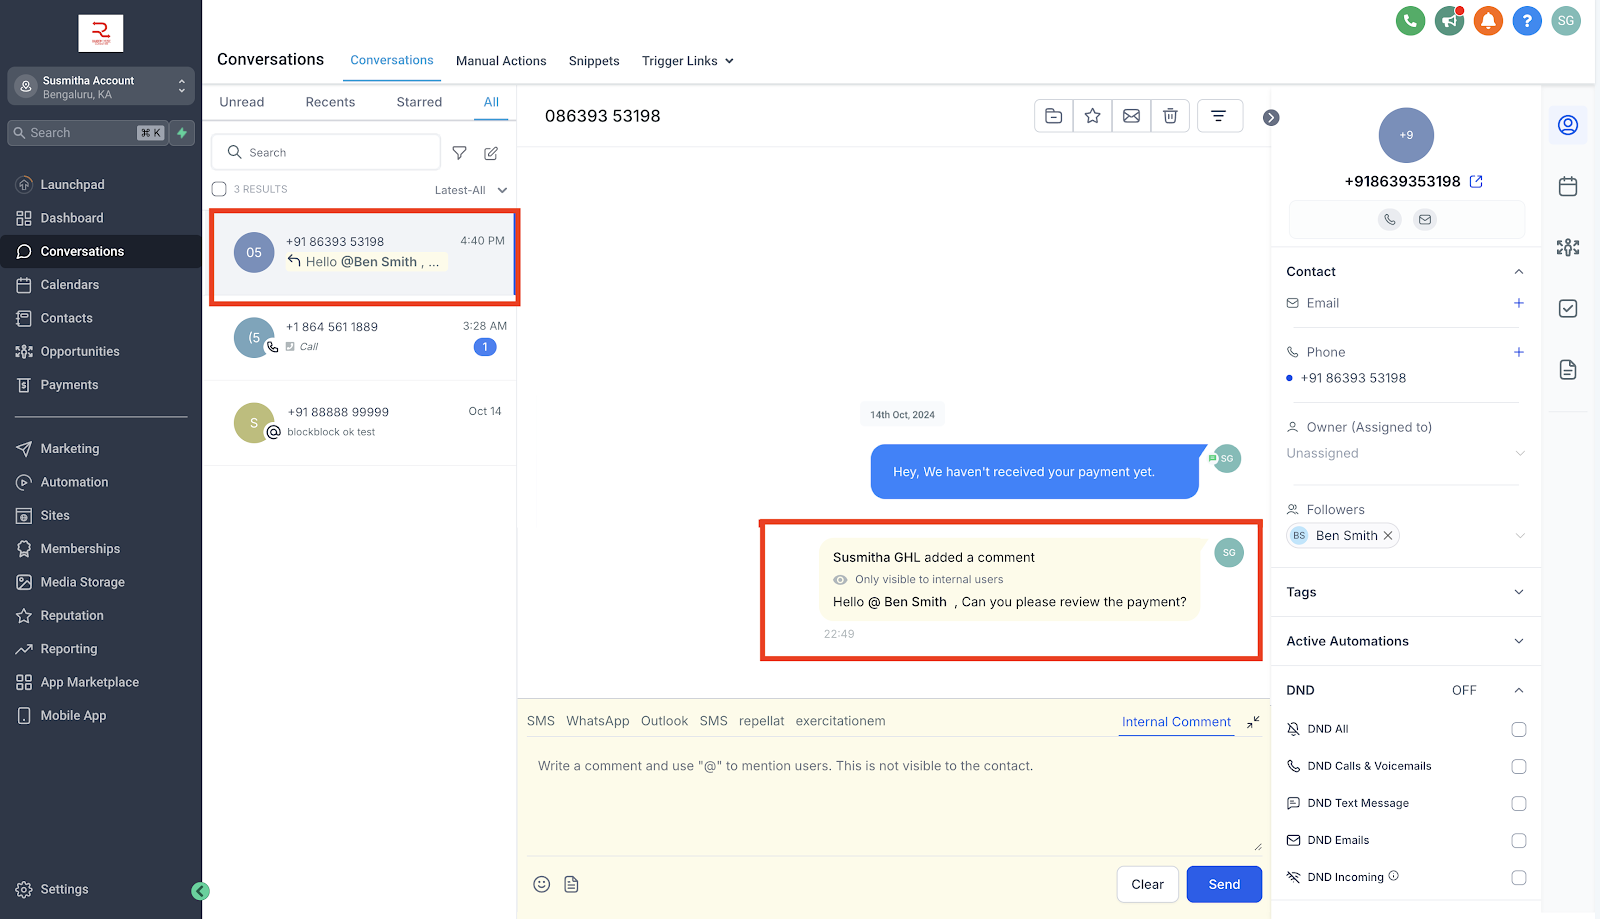
Task: Collapse the Contact section
Action: [x=1519, y=271]
